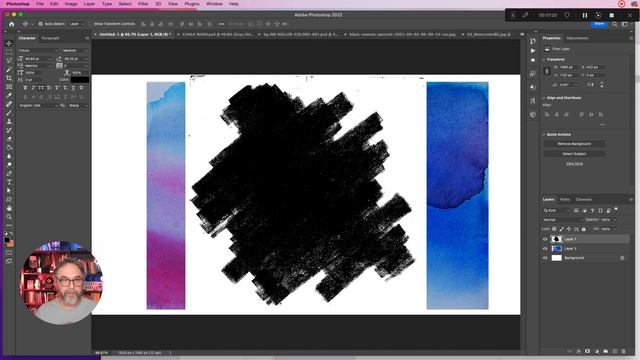Hide Layer 2 with its eye icon
This screenshot has height=360, width=640.
pos(545,249)
